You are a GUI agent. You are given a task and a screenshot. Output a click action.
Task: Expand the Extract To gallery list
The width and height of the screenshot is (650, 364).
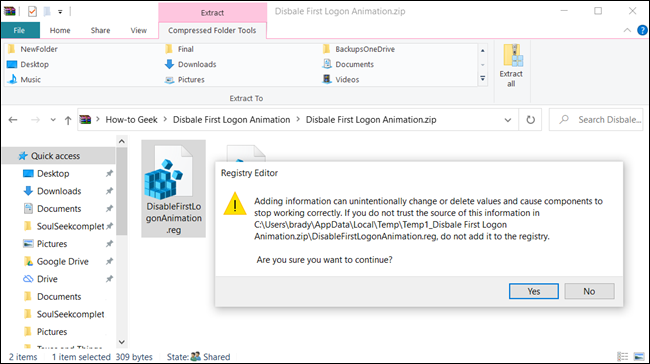click(x=483, y=79)
